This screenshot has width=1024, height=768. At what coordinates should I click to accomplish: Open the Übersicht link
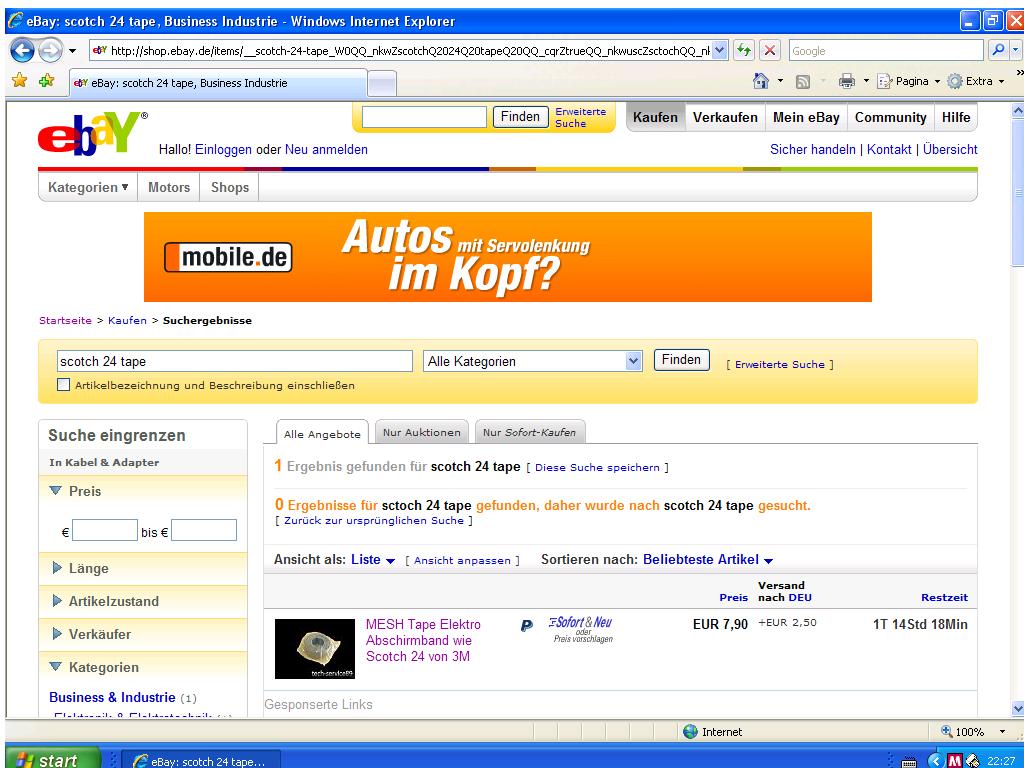tap(950, 150)
